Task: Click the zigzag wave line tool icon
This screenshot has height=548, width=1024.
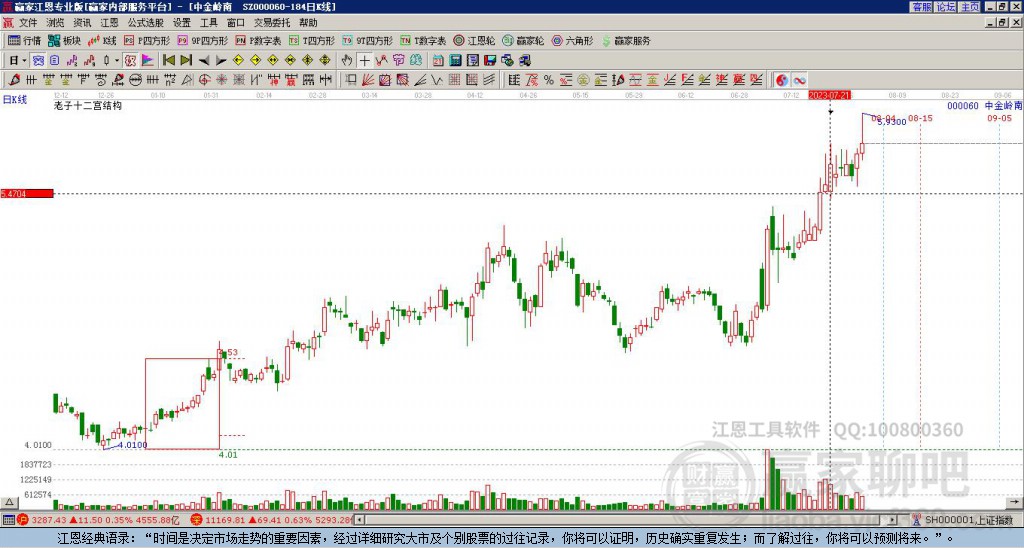Action: [x=438, y=80]
